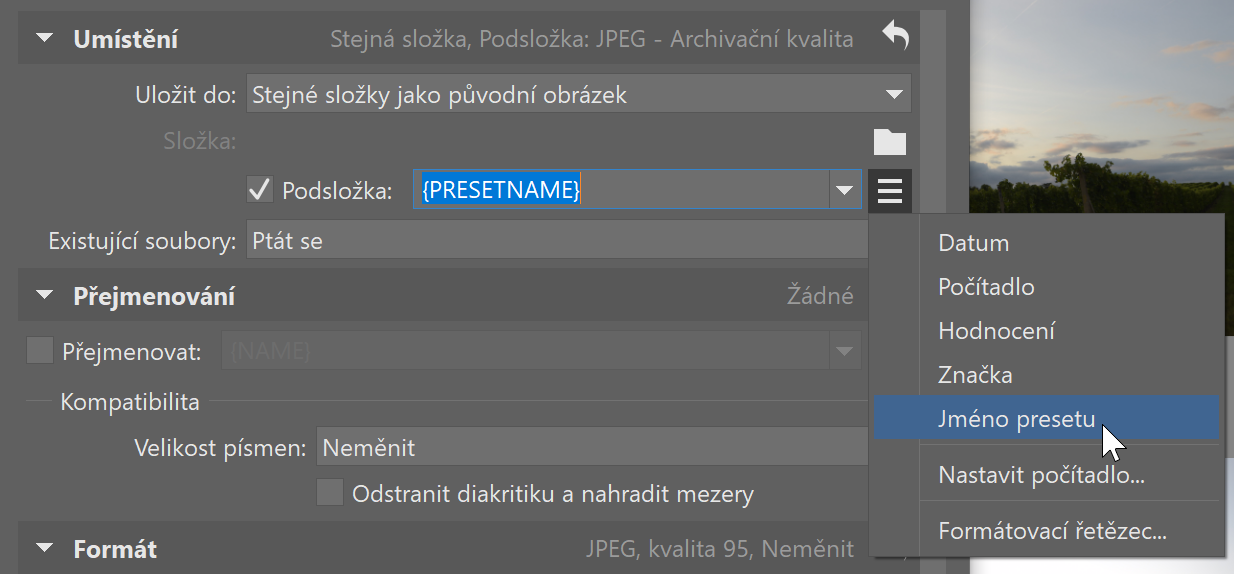Browse for folder using folder icon
Screen dimensions: 1234x574
click(x=890, y=142)
